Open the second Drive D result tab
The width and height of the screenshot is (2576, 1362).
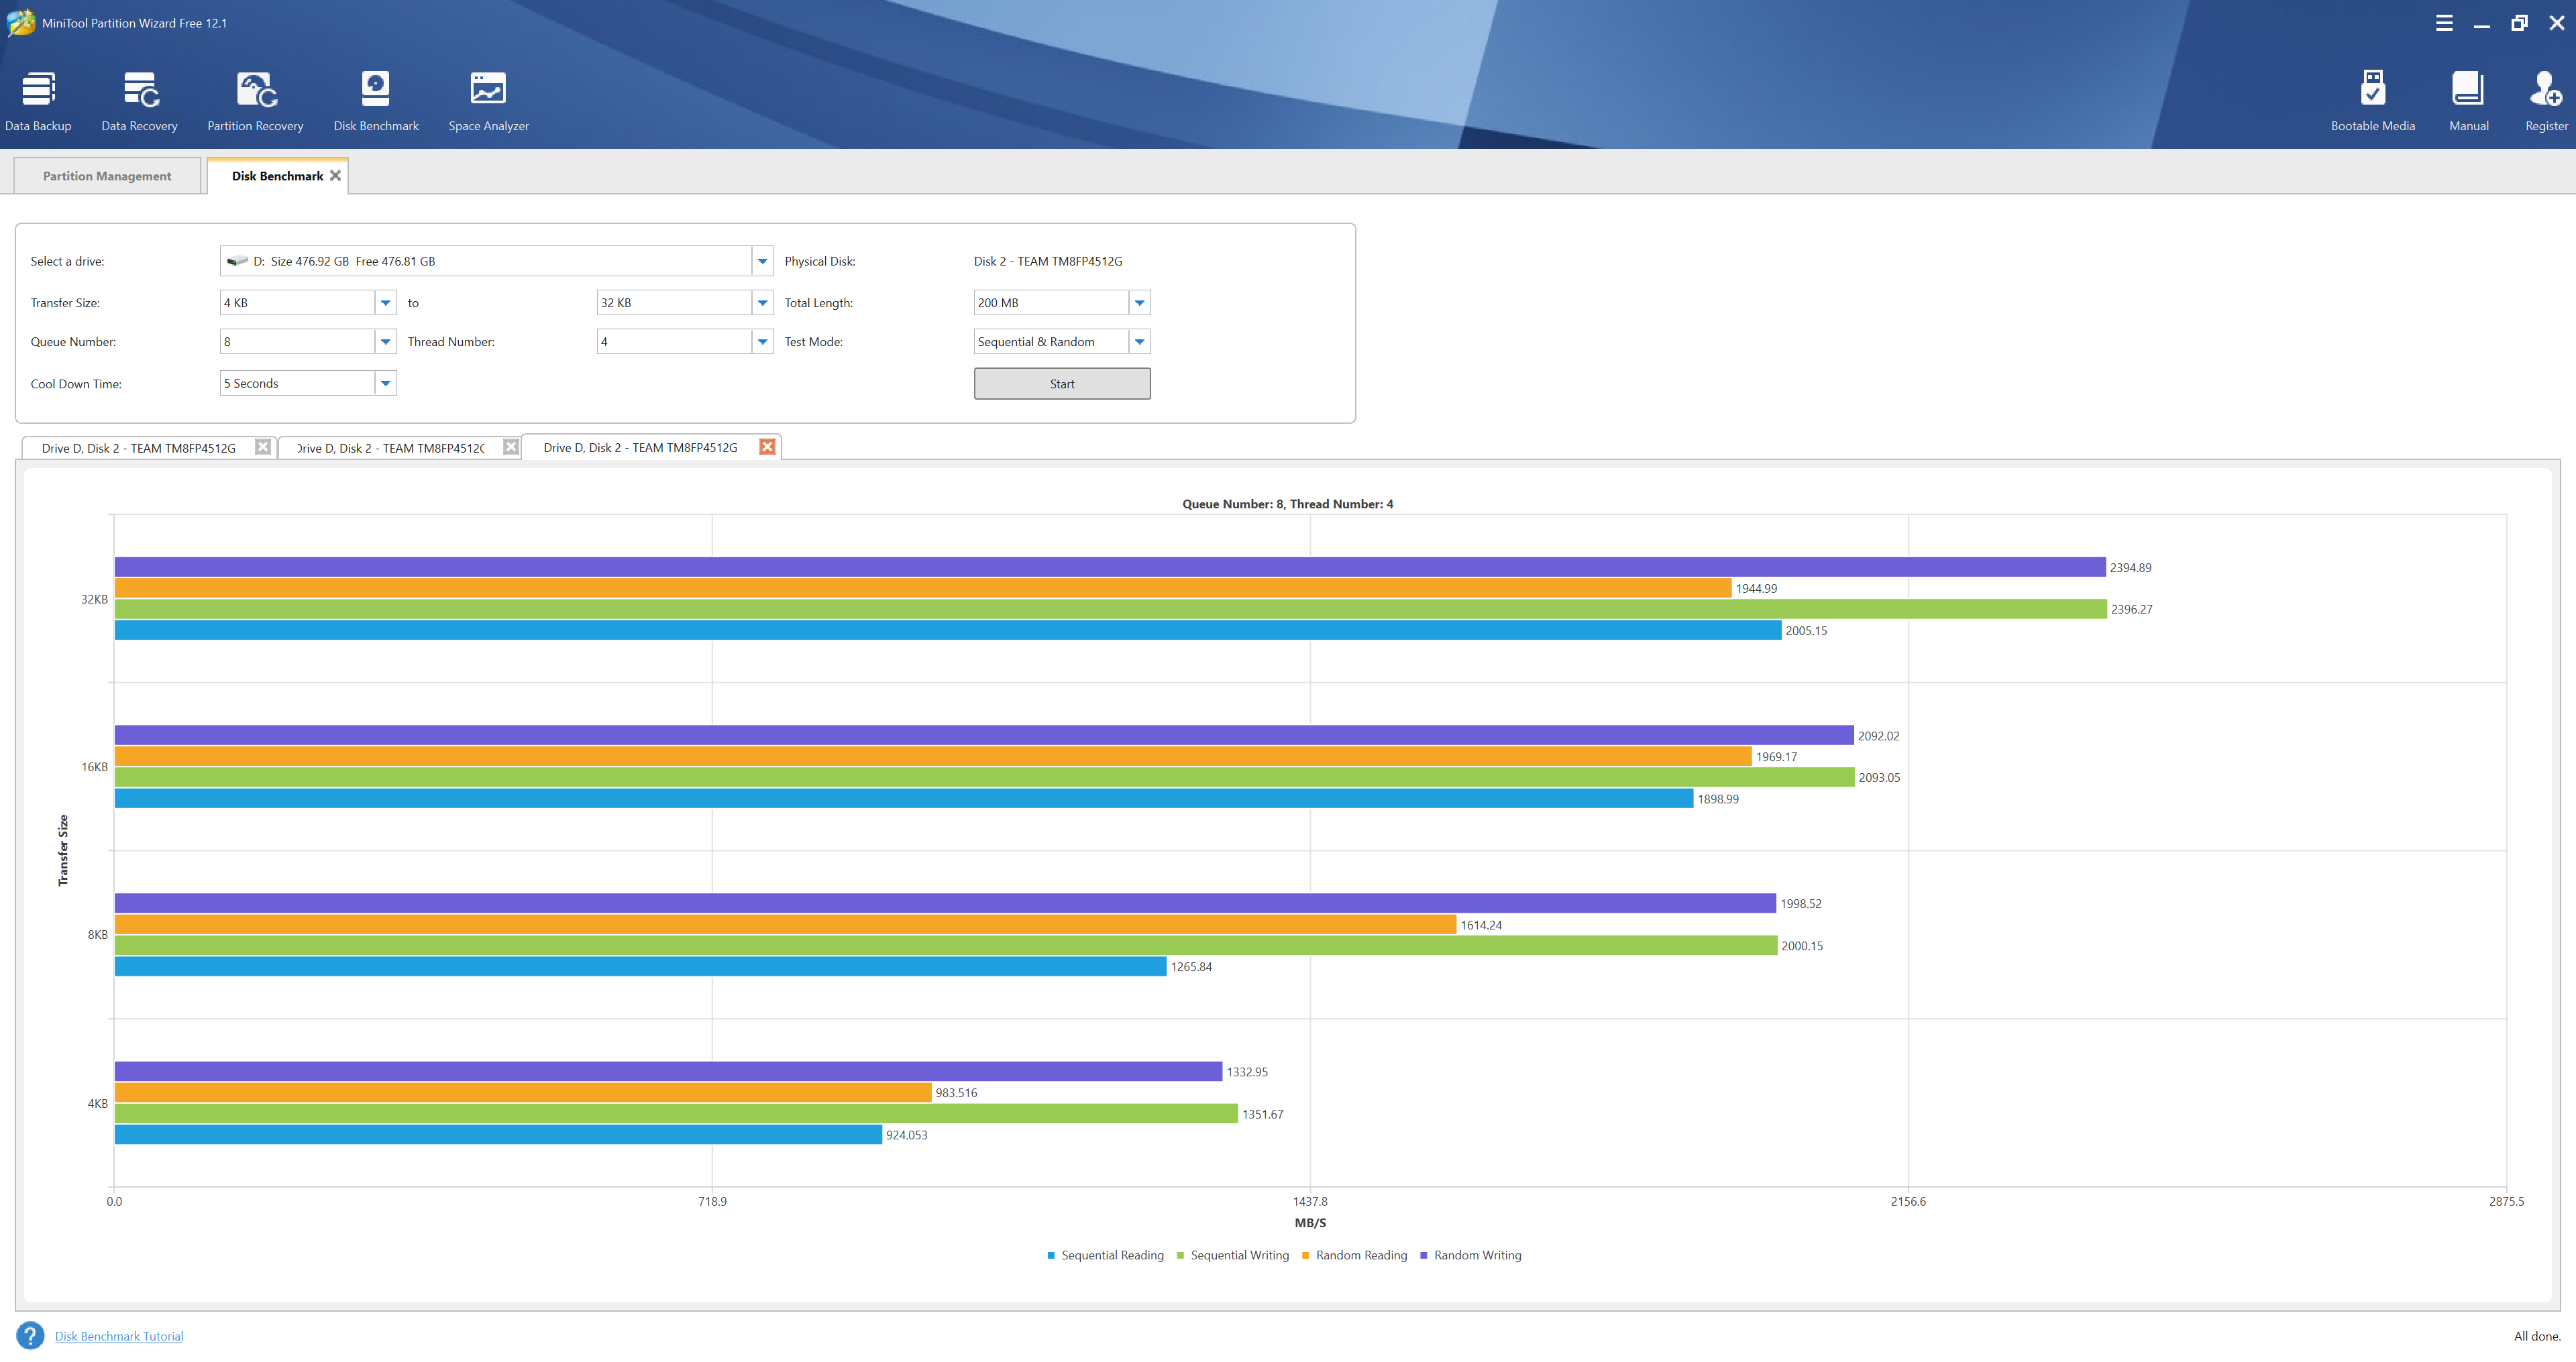point(391,448)
